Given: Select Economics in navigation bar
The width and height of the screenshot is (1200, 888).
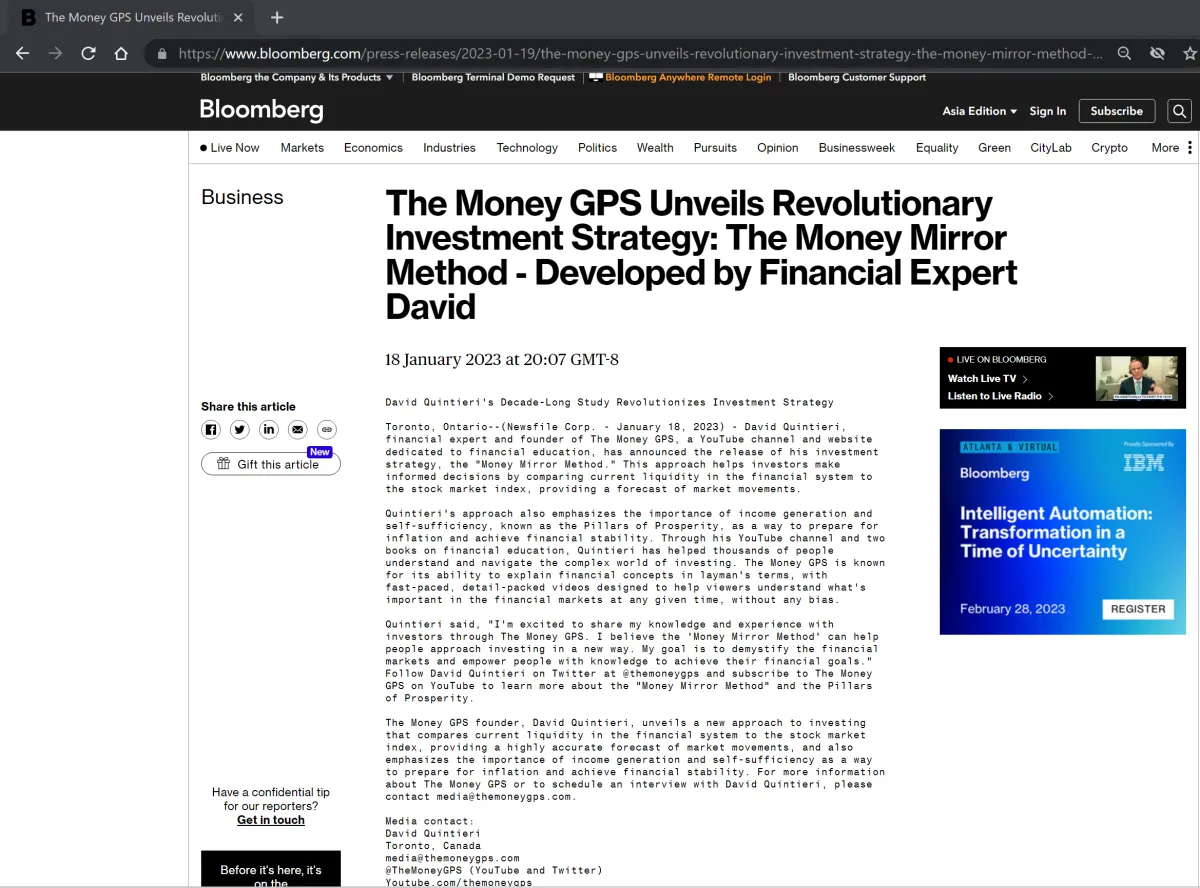Looking at the screenshot, I should tap(373, 148).
